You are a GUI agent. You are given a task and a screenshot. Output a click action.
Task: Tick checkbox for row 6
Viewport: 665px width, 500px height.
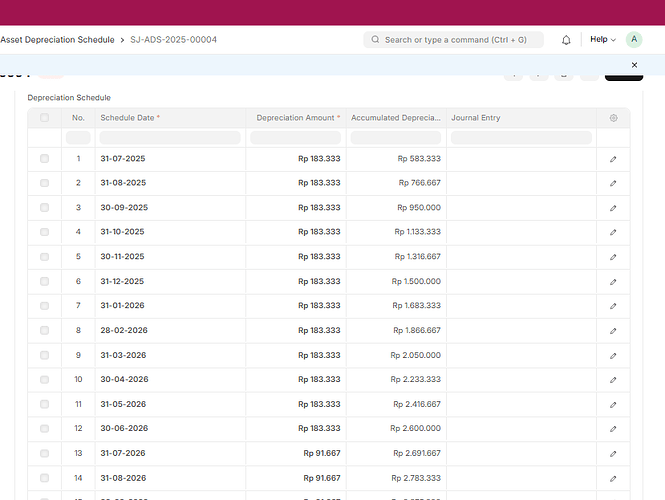[x=45, y=281]
